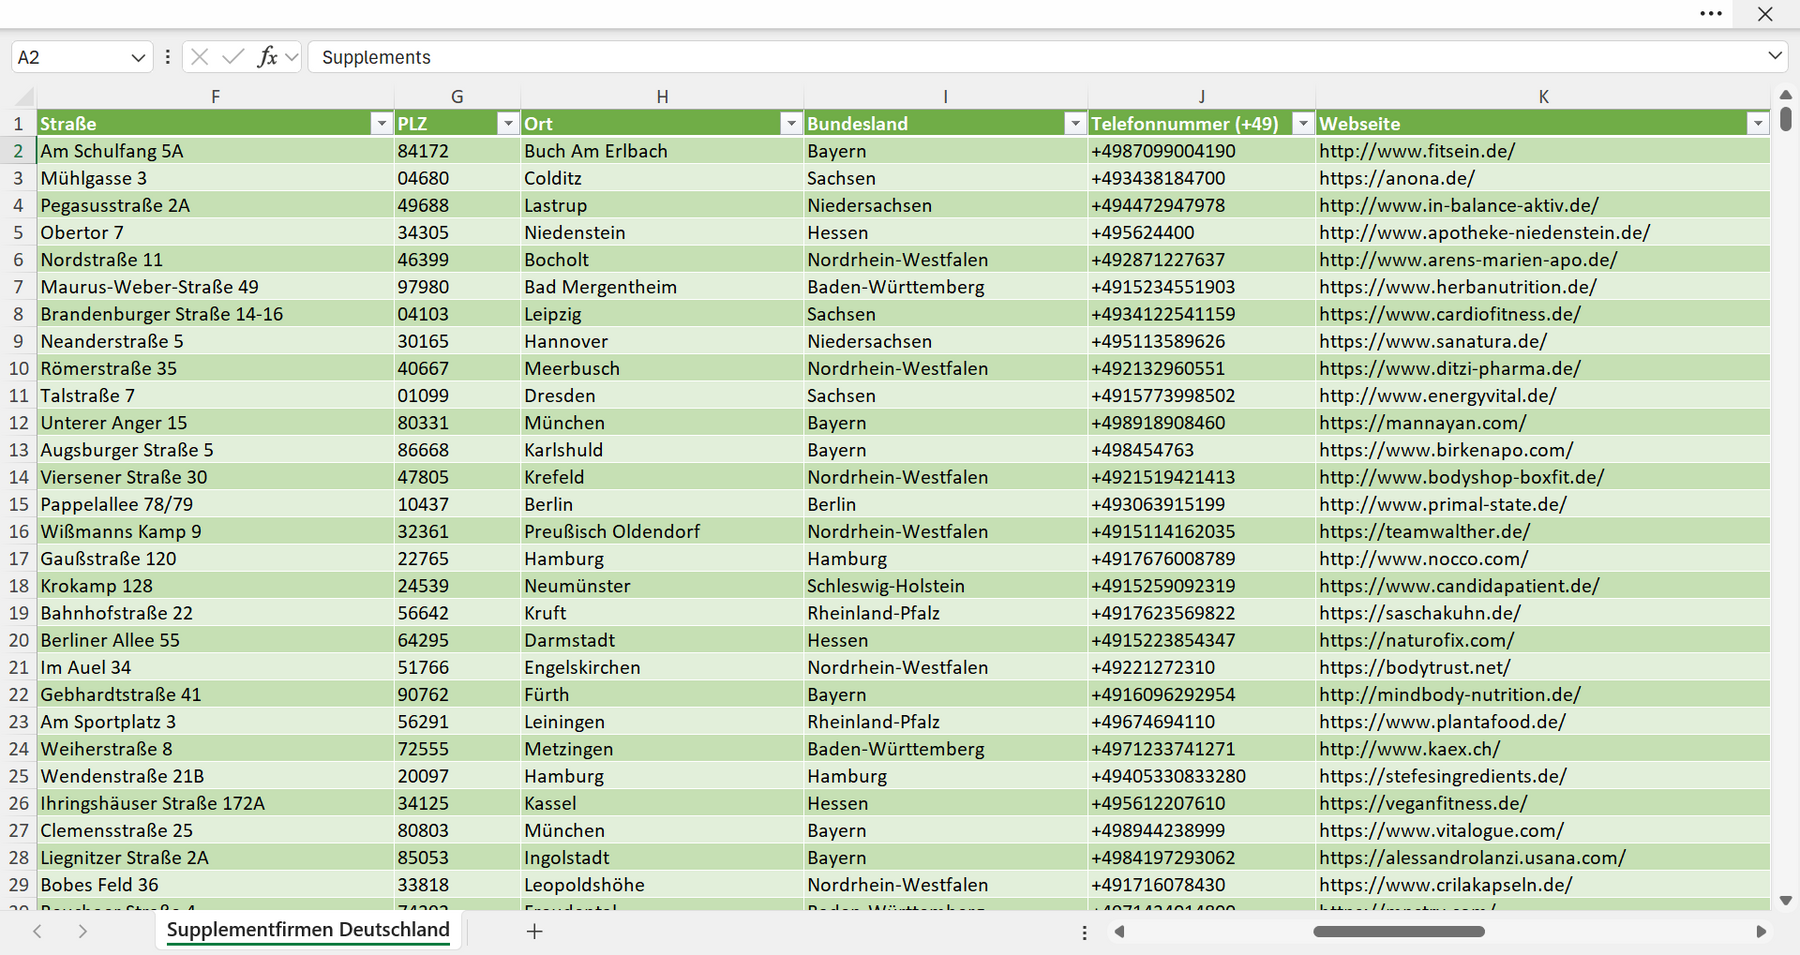The width and height of the screenshot is (1800, 955).
Task: Open the Telefonnummer column filter dropdown
Action: coord(1302,123)
